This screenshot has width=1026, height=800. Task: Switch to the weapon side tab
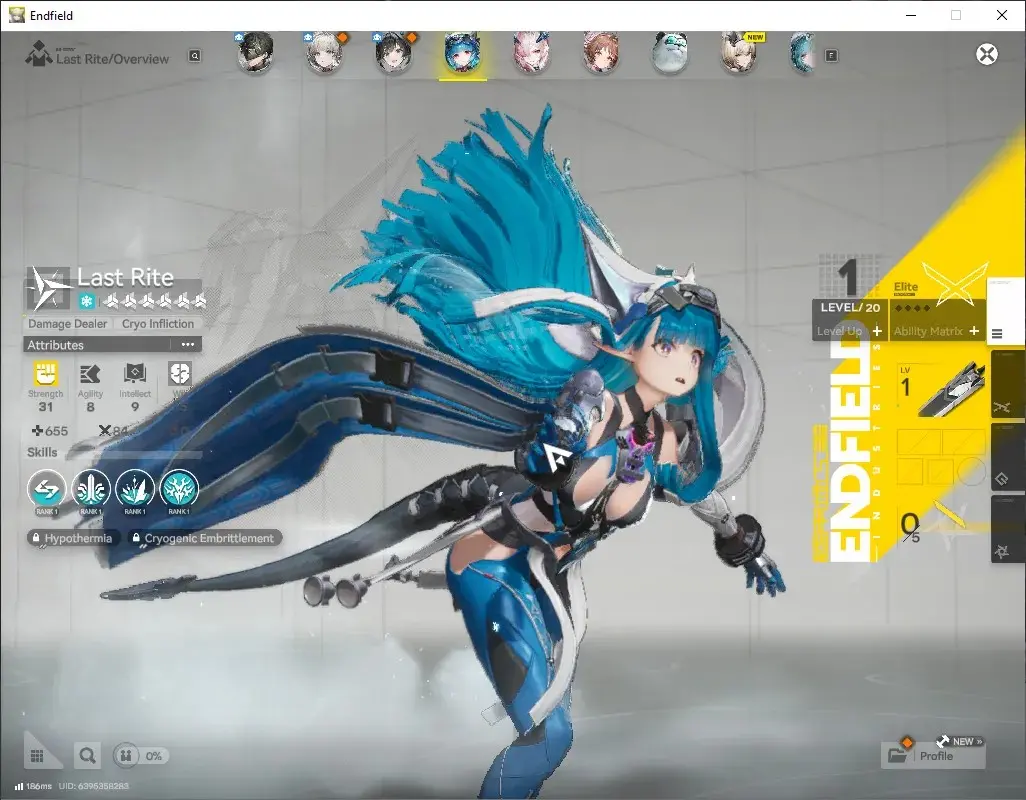(x=1008, y=385)
